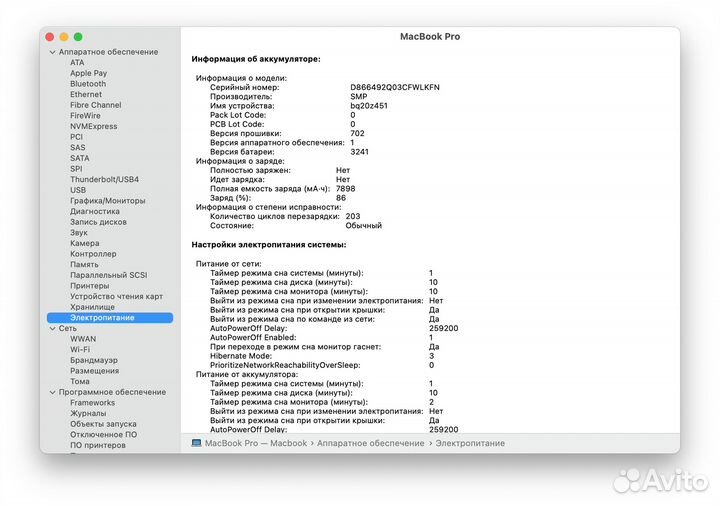
Task: Select Журналы in the sidebar
Action: point(88,413)
